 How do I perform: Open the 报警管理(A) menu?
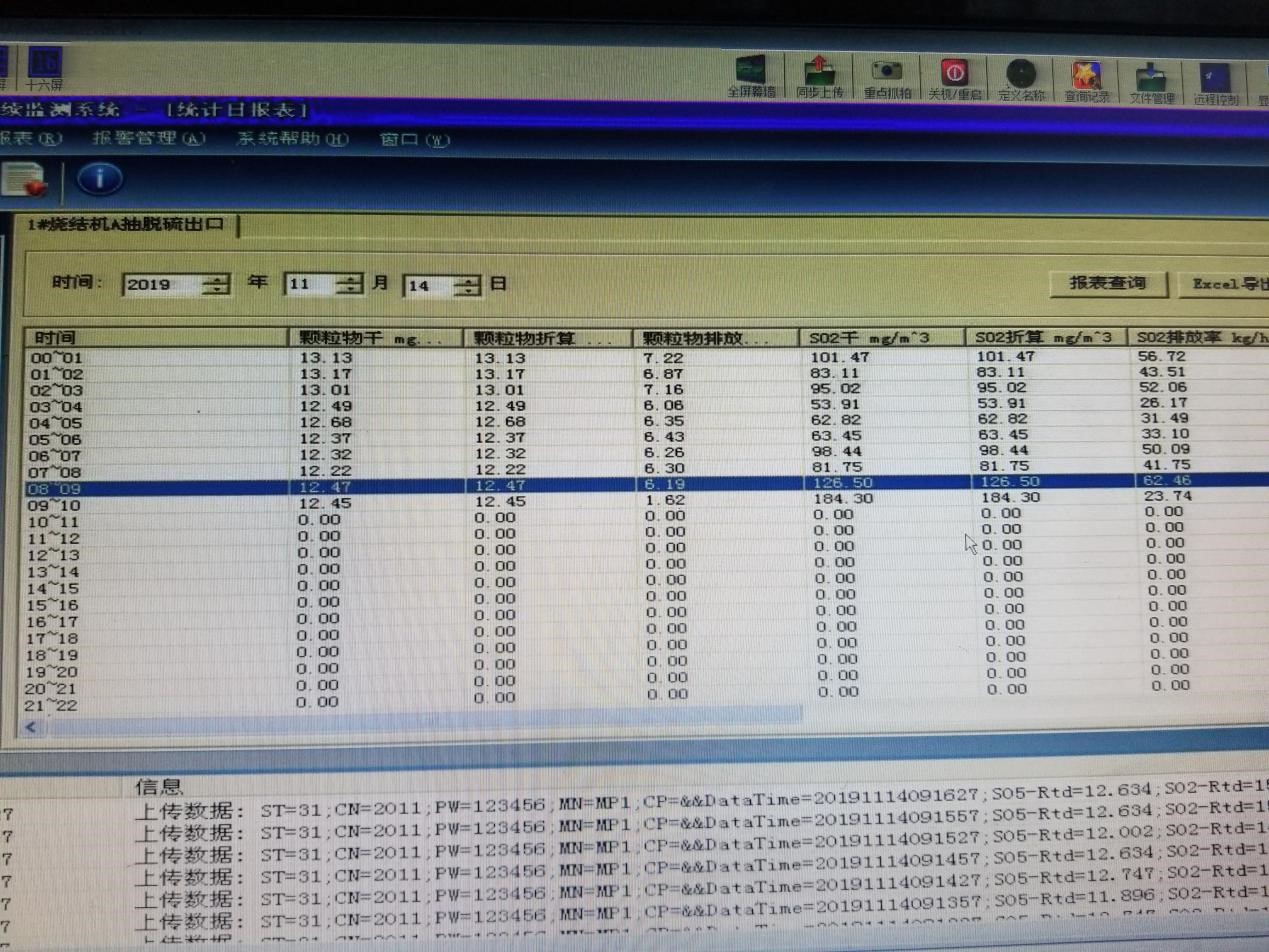pos(148,139)
